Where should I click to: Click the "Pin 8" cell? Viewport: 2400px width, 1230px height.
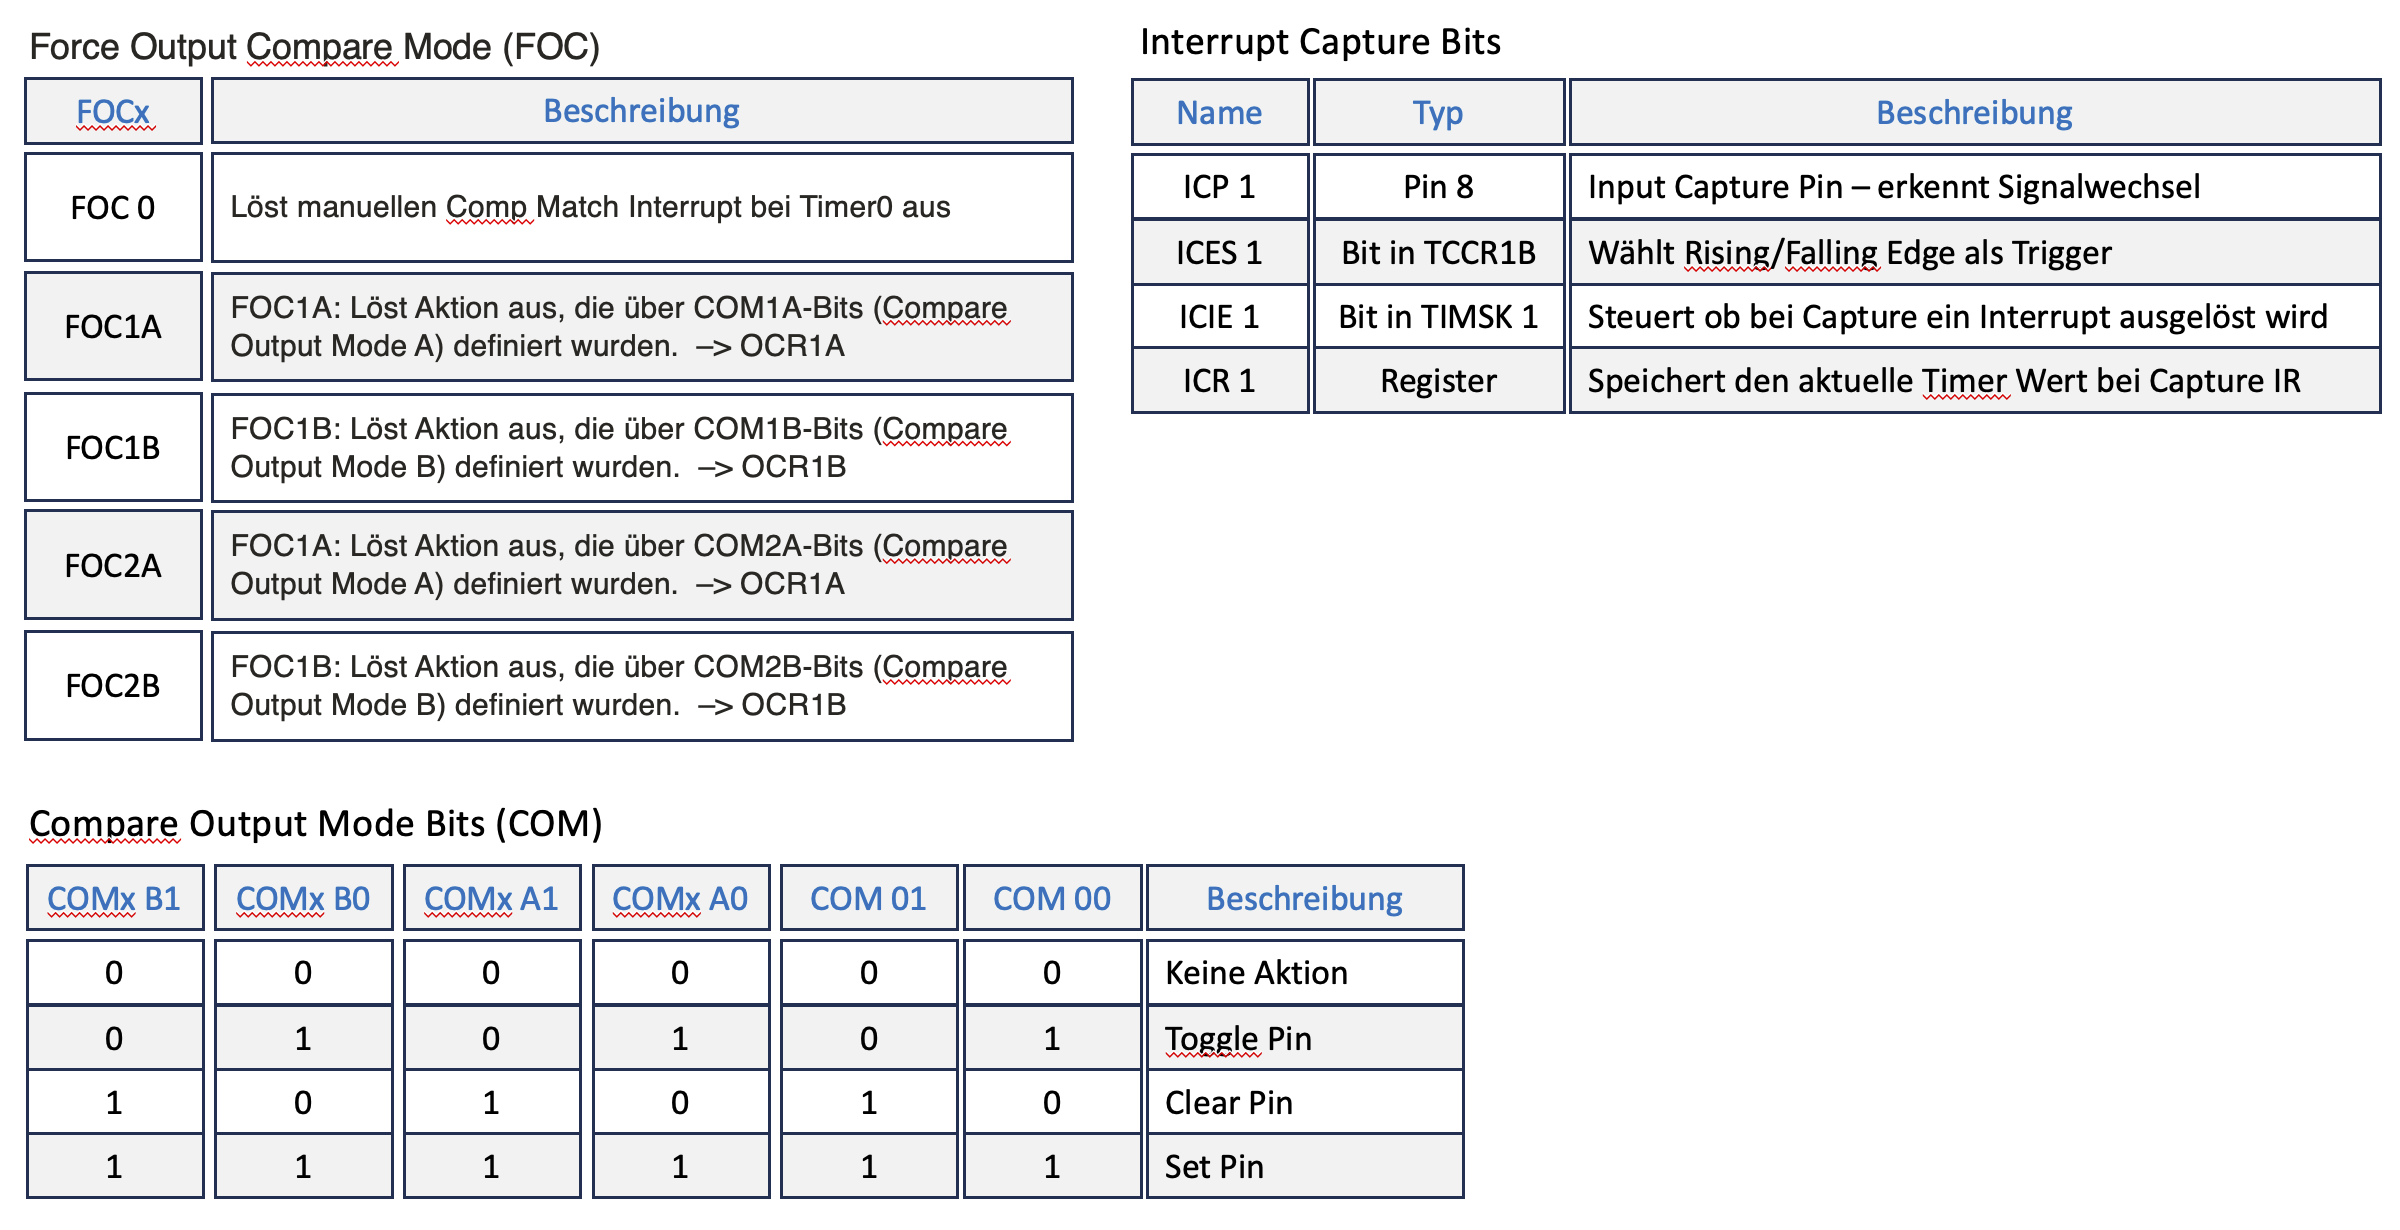1438,187
